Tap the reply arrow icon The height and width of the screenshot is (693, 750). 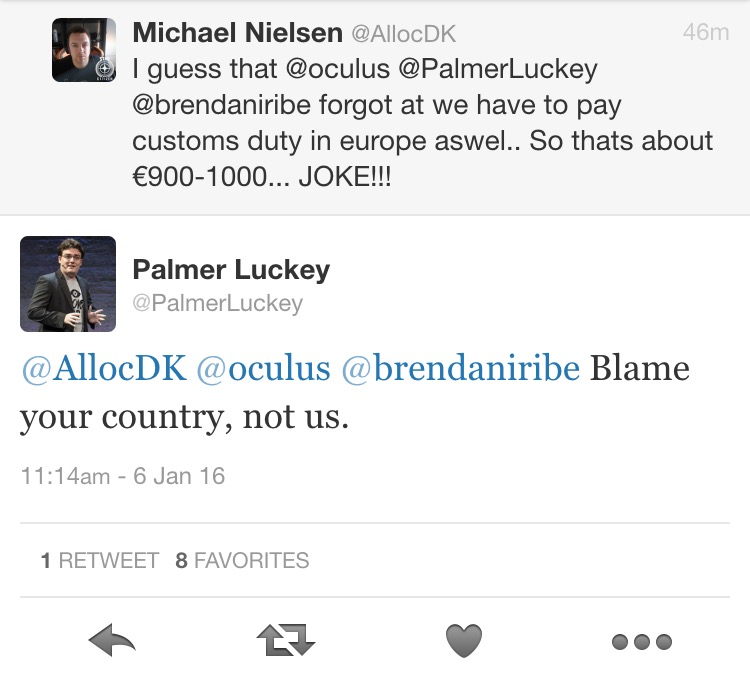pos(112,640)
